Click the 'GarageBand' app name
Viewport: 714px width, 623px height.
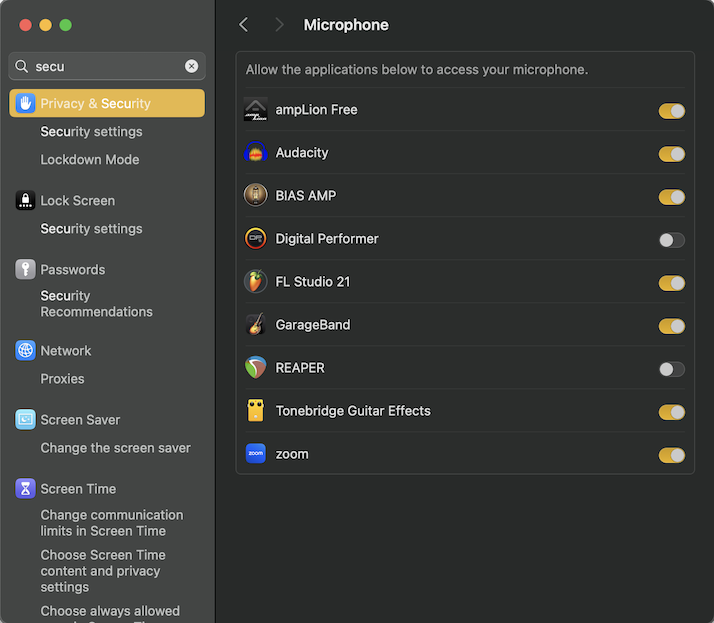(313, 325)
